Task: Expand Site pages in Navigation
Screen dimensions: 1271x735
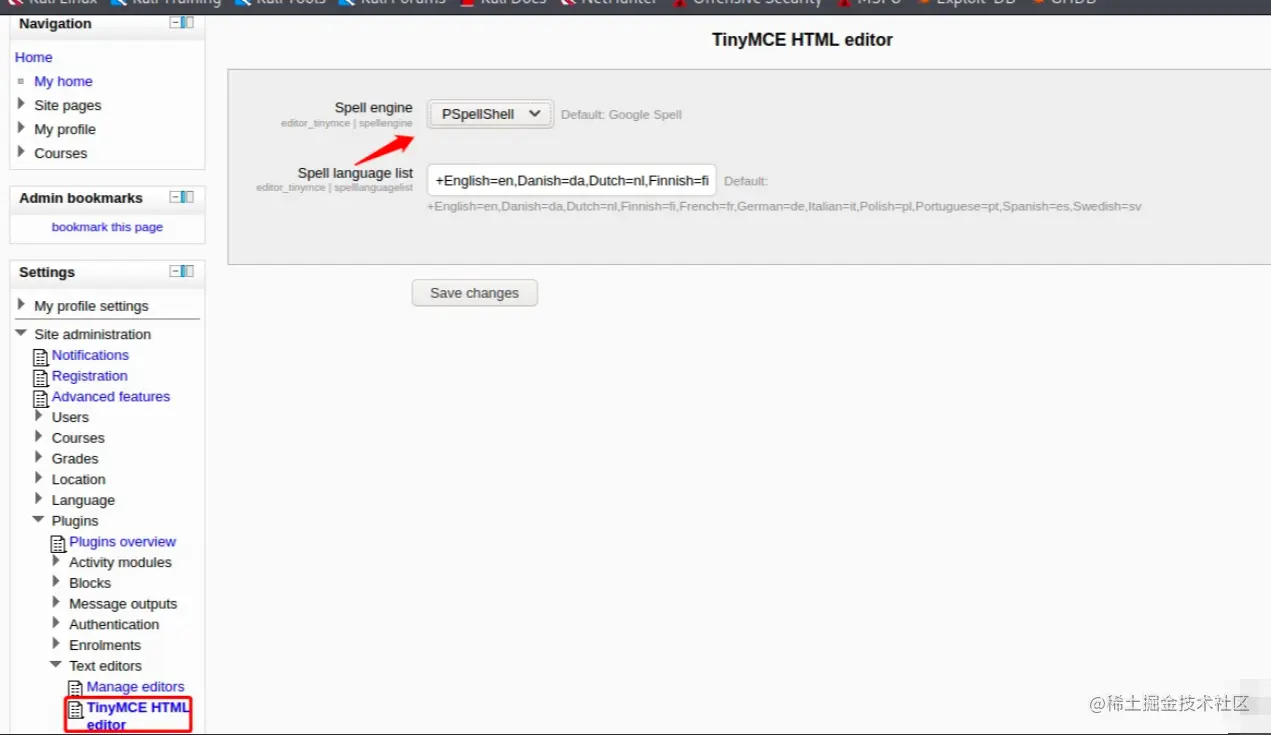Action: coord(21,104)
